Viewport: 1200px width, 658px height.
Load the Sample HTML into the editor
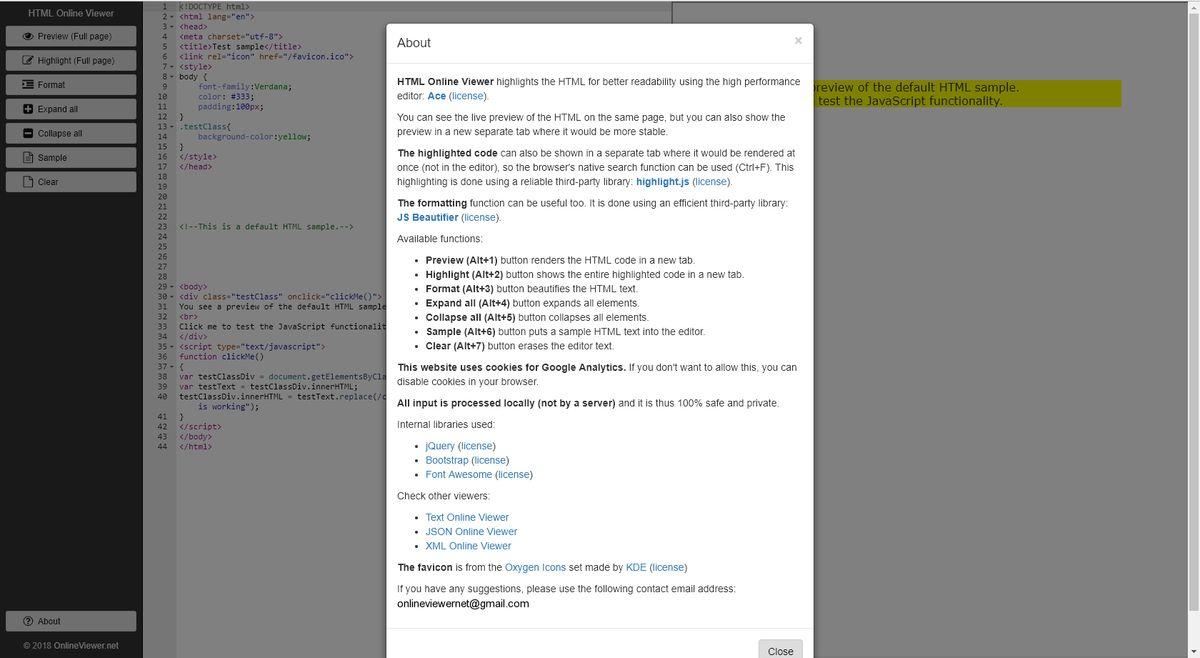pyautogui.click(x=70, y=158)
